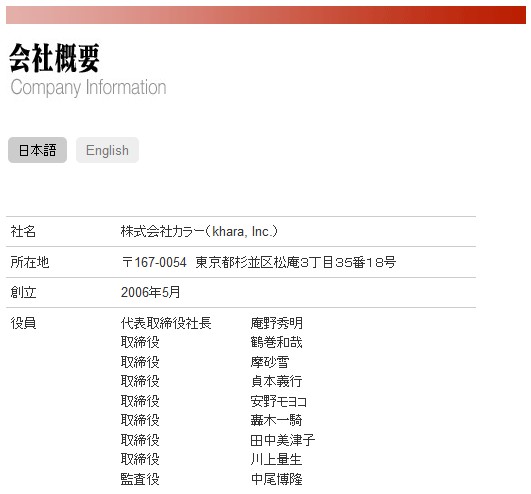Click the red gradient header bar
This screenshot has width=531, height=494.
[266, 15]
